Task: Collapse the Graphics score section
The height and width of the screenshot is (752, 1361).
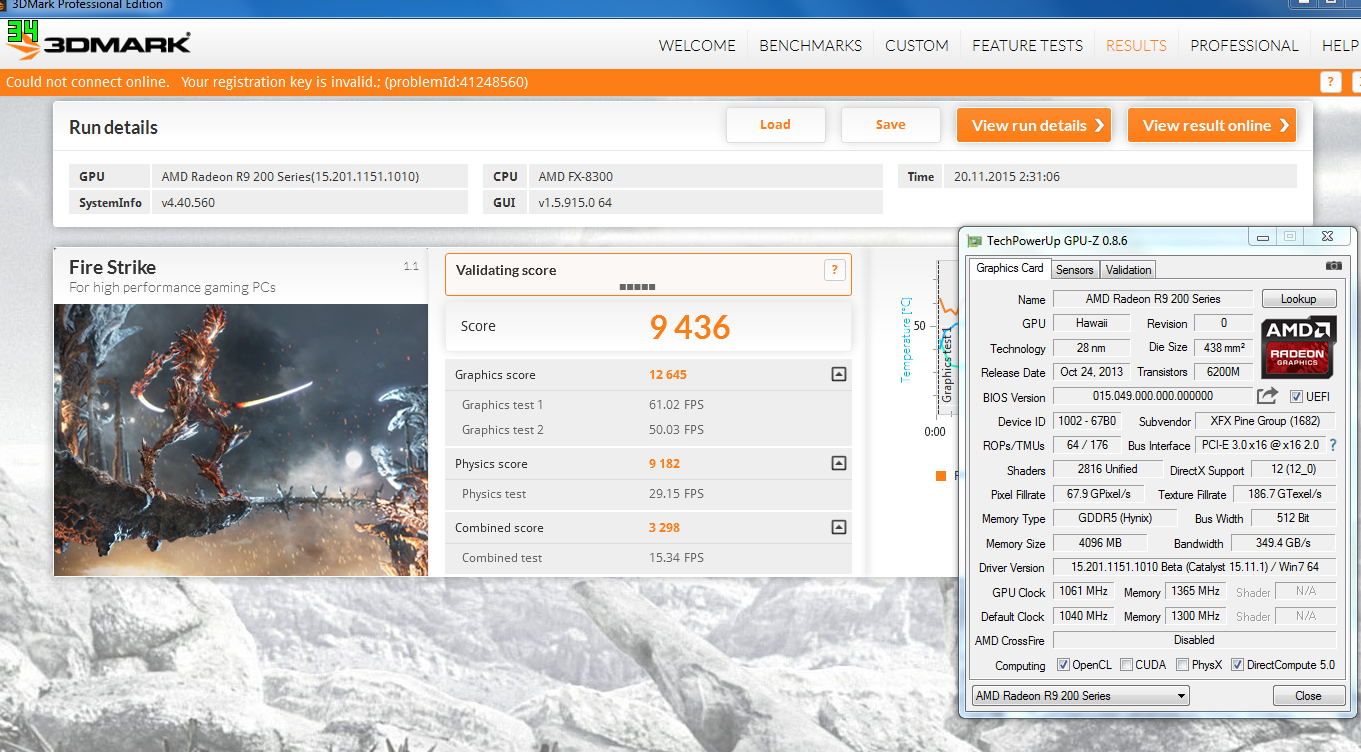Action: [x=838, y=375]
